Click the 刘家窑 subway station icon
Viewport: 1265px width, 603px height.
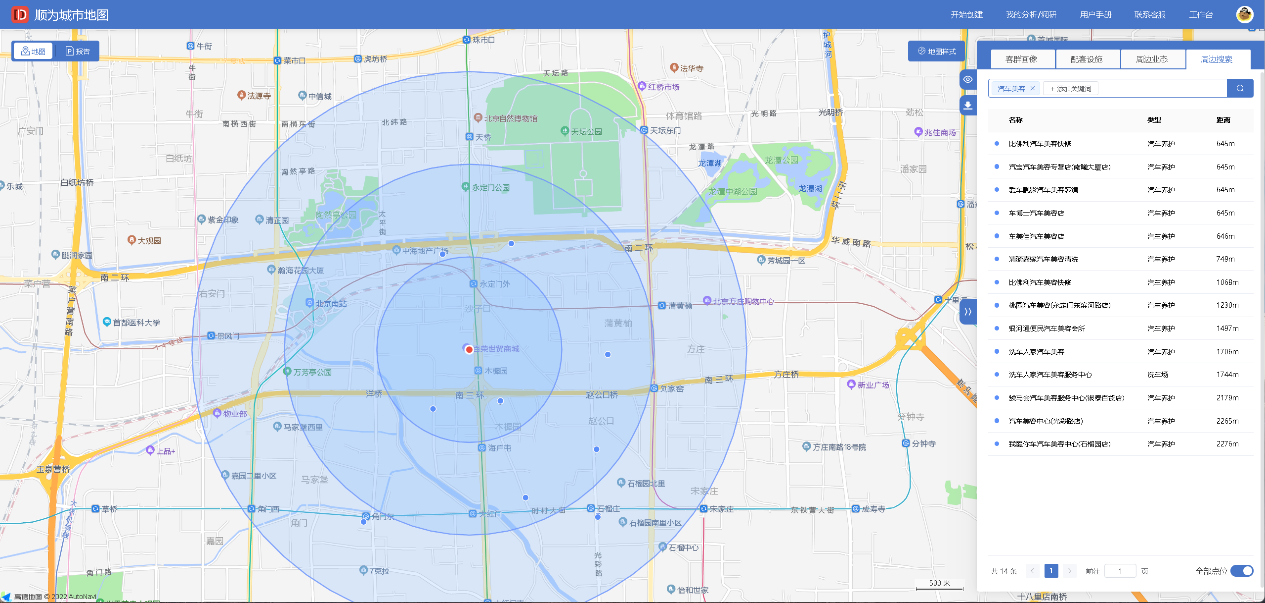653,388
